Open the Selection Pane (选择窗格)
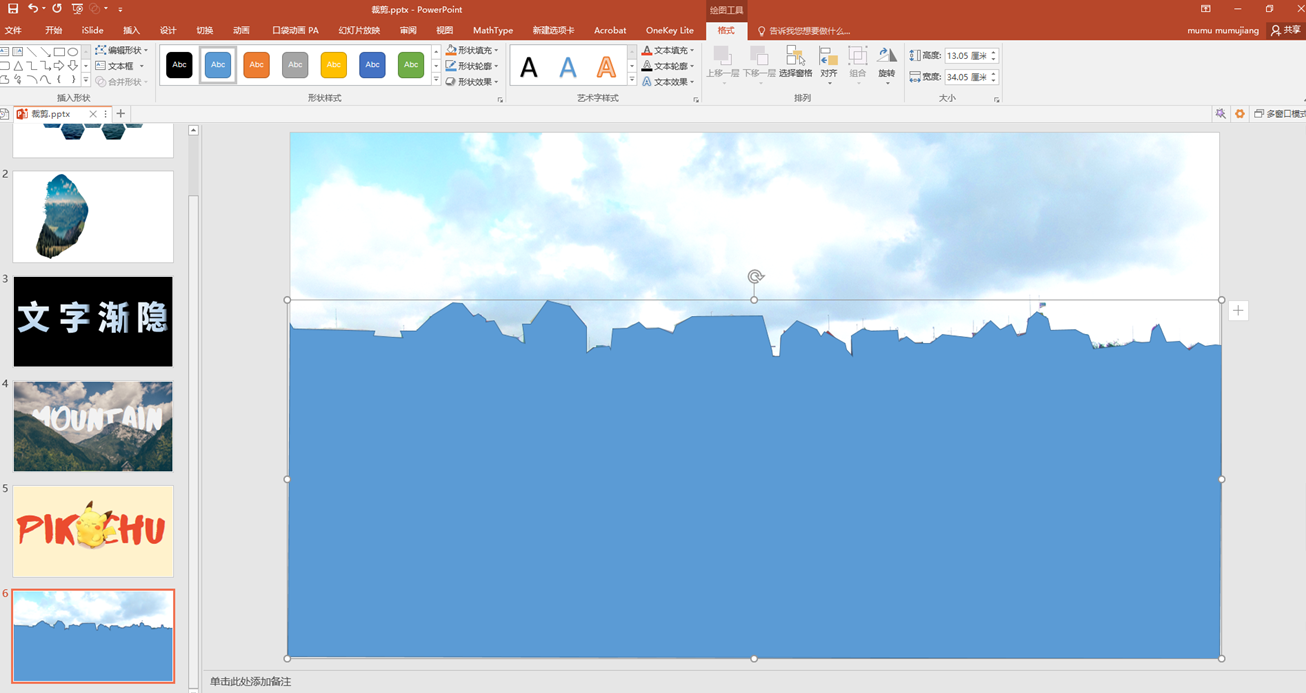 (795, 61)
